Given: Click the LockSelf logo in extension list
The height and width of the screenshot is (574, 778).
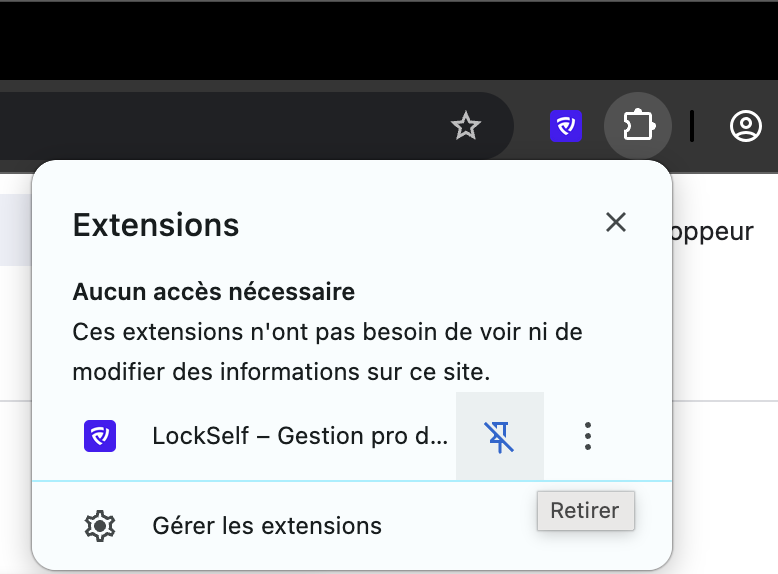Looking at the screenshot, I should [100, 436].
